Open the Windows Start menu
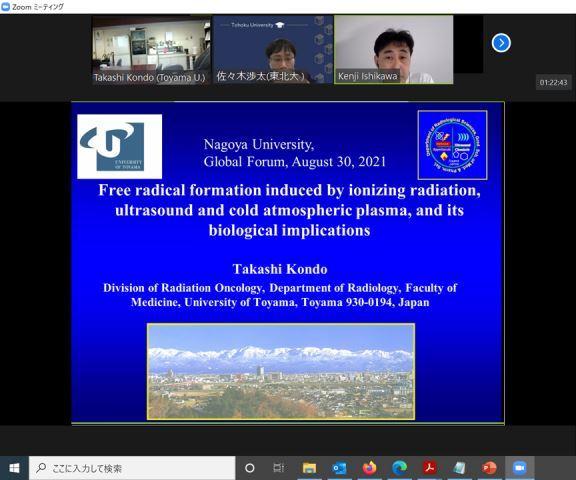This screenshot has height=480, width=576. click(14, 468)
